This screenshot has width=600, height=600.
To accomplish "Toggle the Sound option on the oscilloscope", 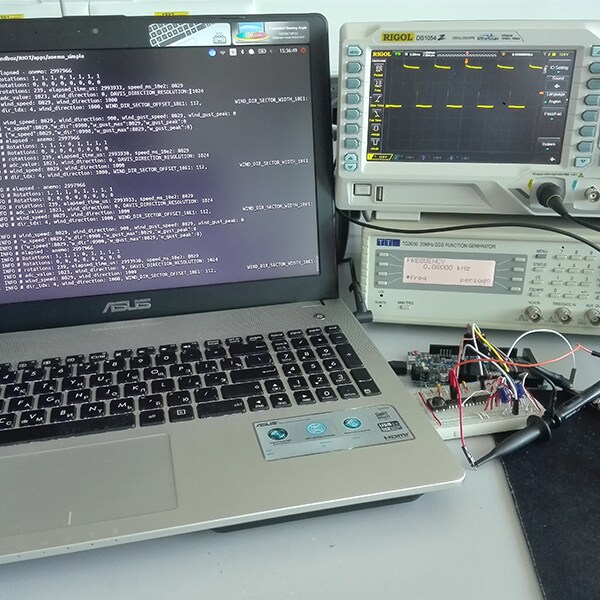I will click(x=558, y=80).
